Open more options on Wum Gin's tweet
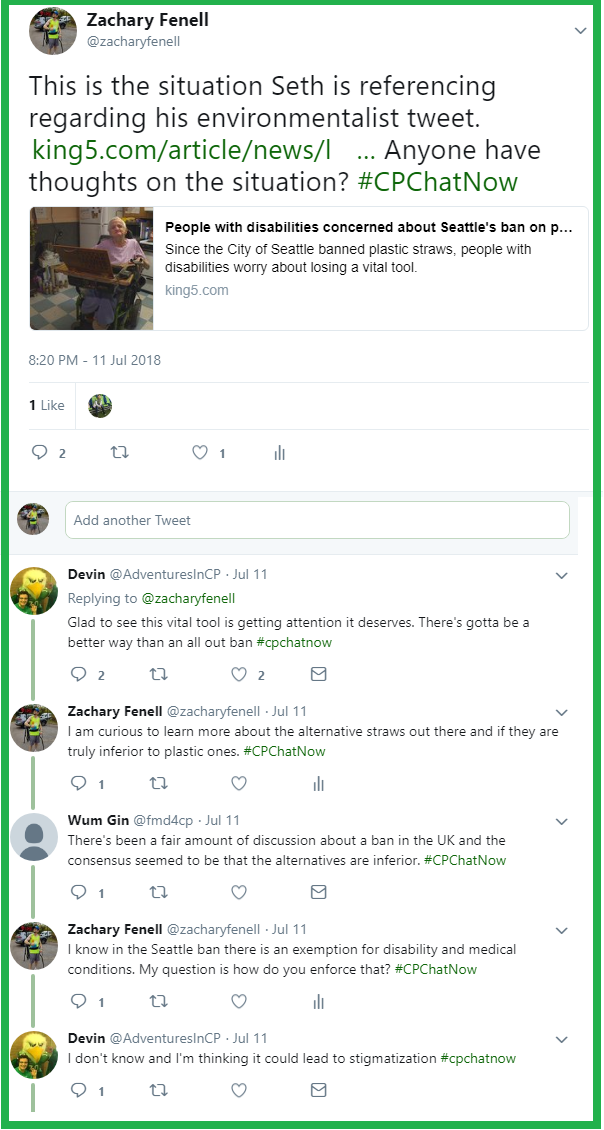Image resolution: width=604 pixels, height=1130 pixels. click(561, 822)
